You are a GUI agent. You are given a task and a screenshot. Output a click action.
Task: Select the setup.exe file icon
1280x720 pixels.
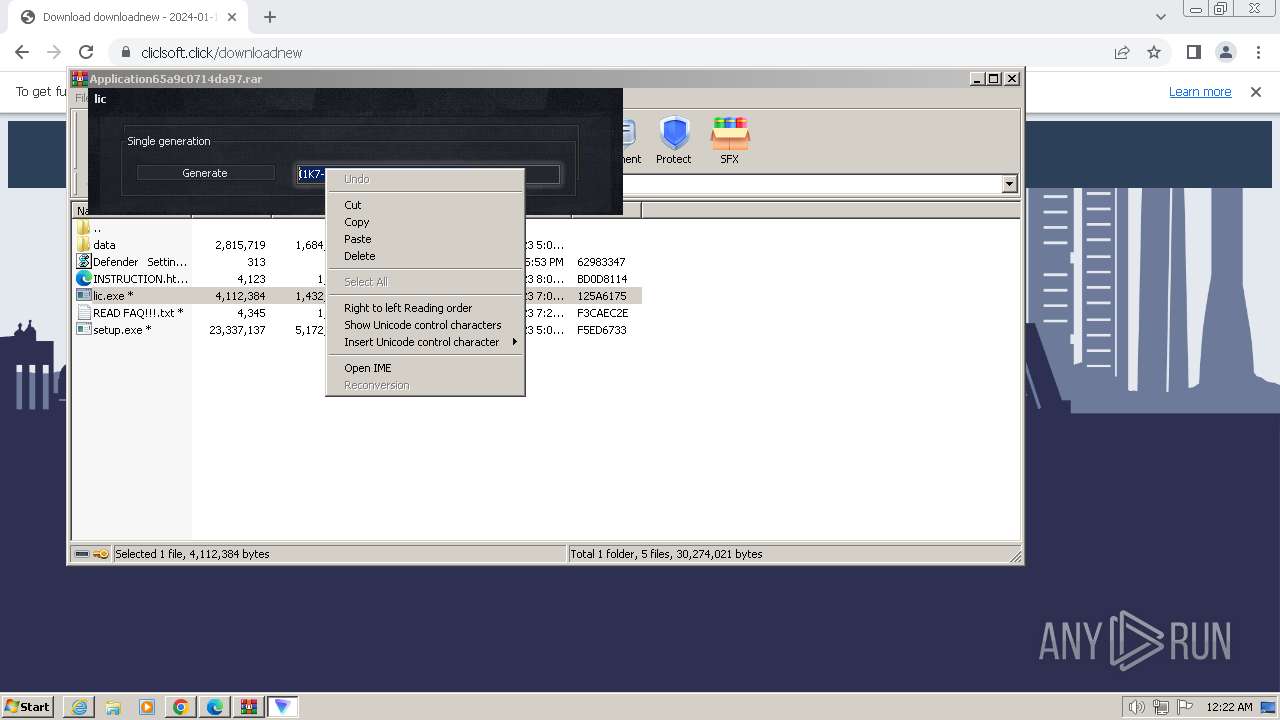pos(84,330)
